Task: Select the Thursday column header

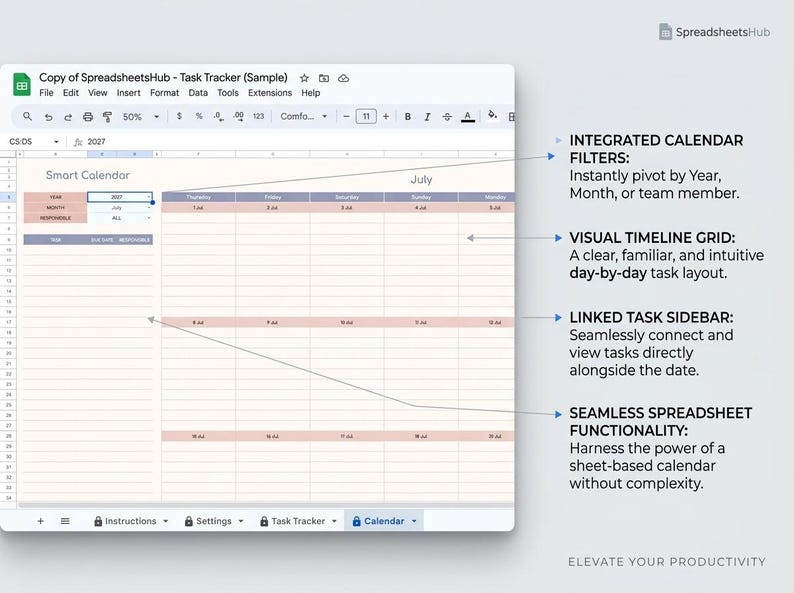Action: click(198, 197)
